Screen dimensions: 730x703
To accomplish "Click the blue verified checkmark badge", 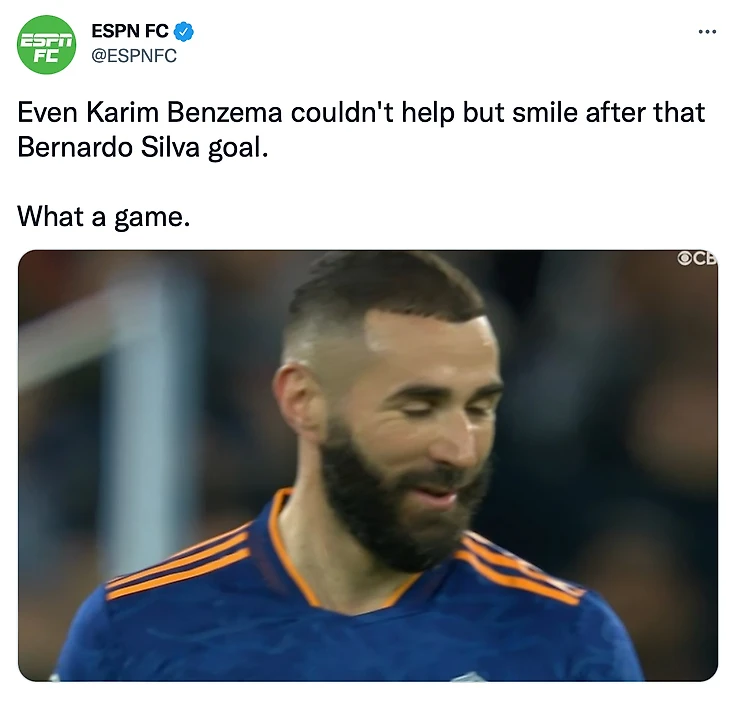I will [x=183, y=32].
